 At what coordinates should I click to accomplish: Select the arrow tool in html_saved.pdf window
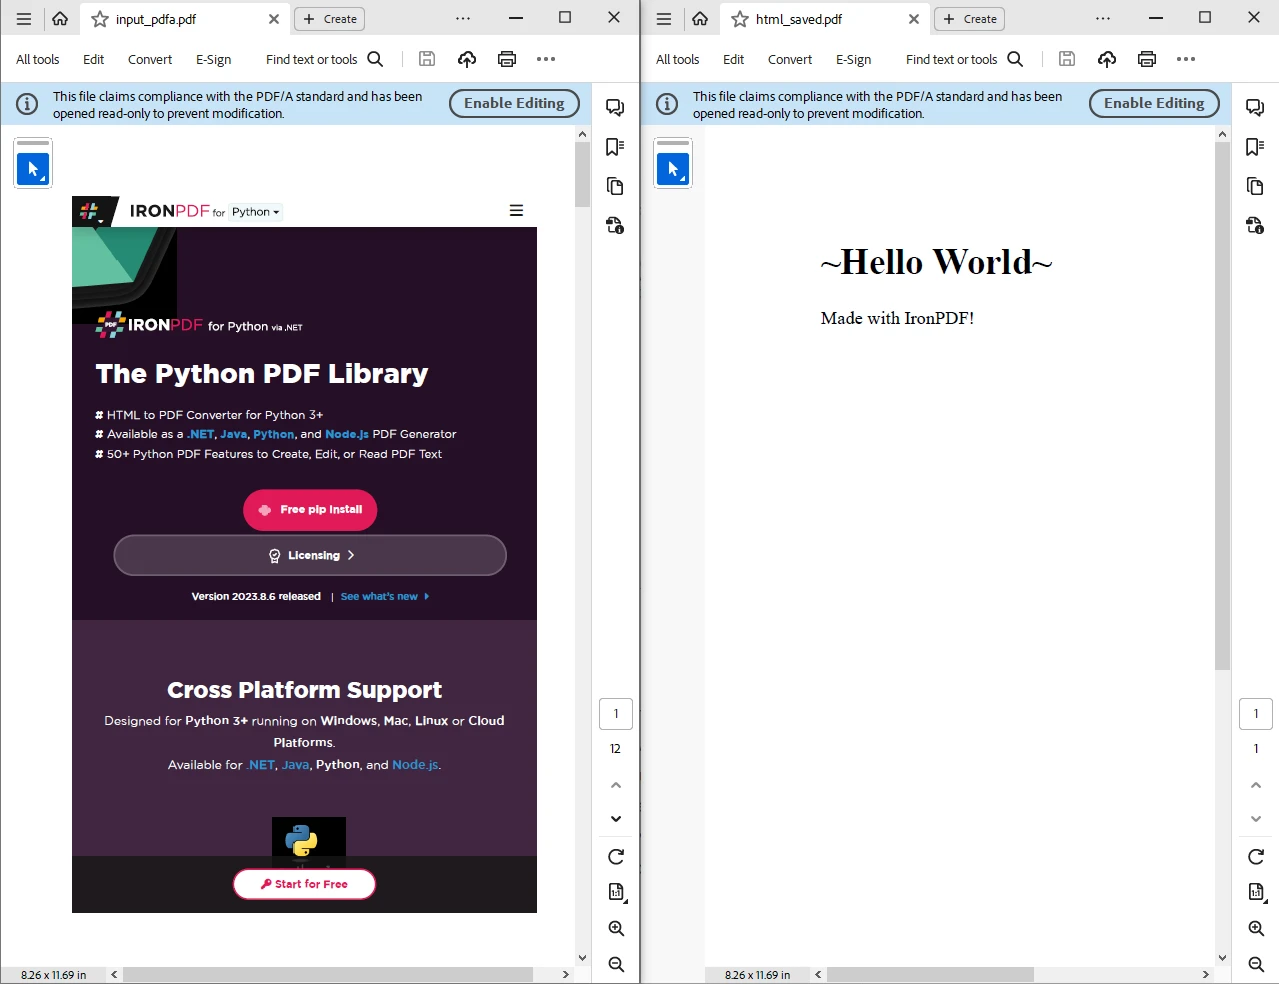pos(673,168)
